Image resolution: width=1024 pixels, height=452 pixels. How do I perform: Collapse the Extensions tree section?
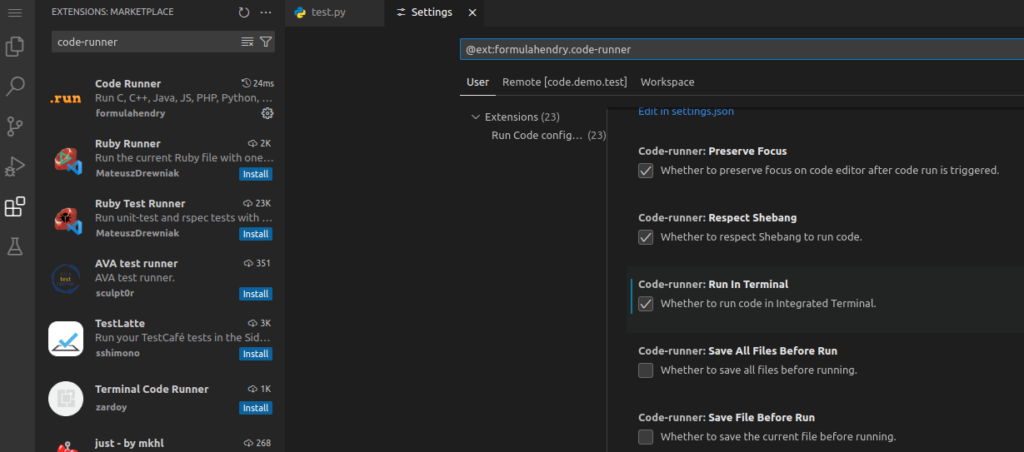tap(476, 117)
